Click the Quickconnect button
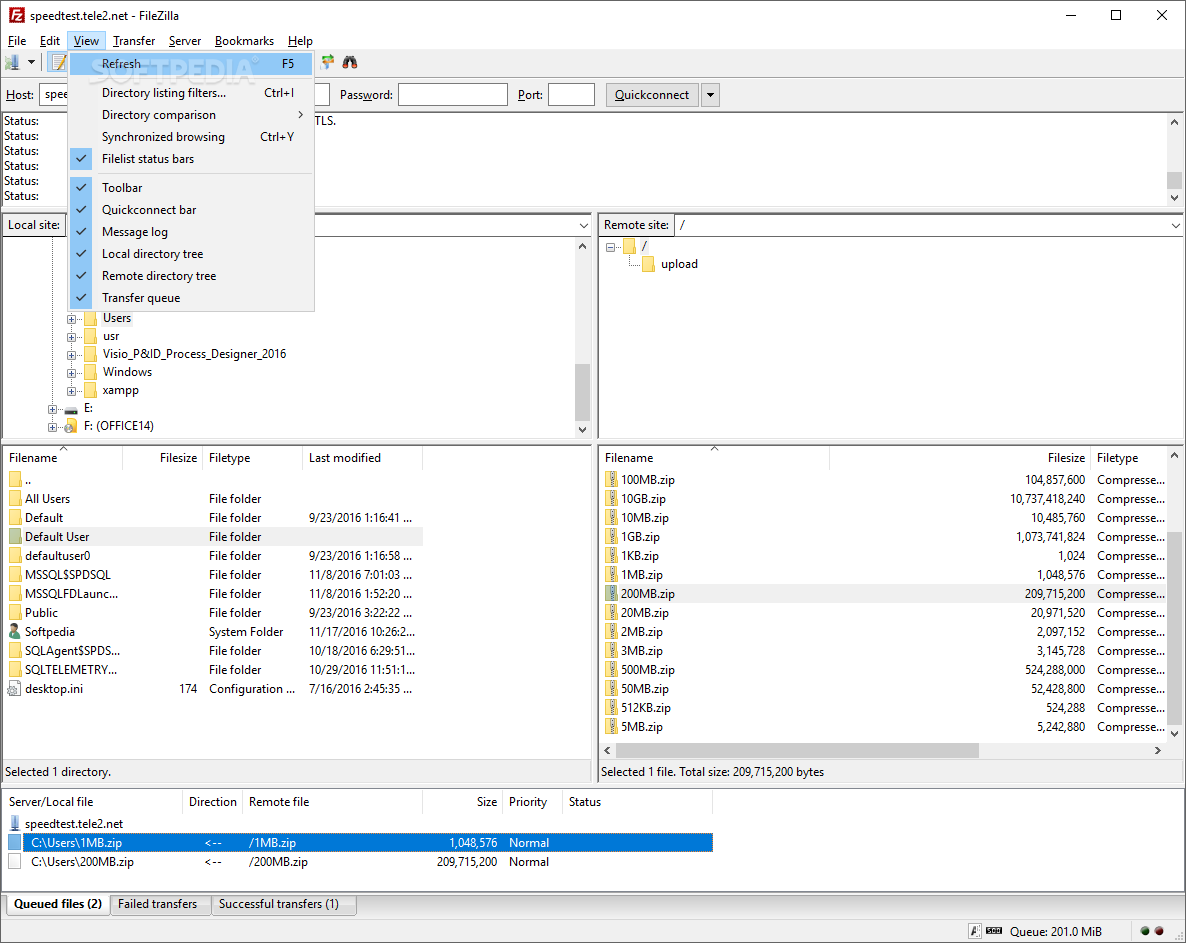1186x943 pixels. pos(652,95)
